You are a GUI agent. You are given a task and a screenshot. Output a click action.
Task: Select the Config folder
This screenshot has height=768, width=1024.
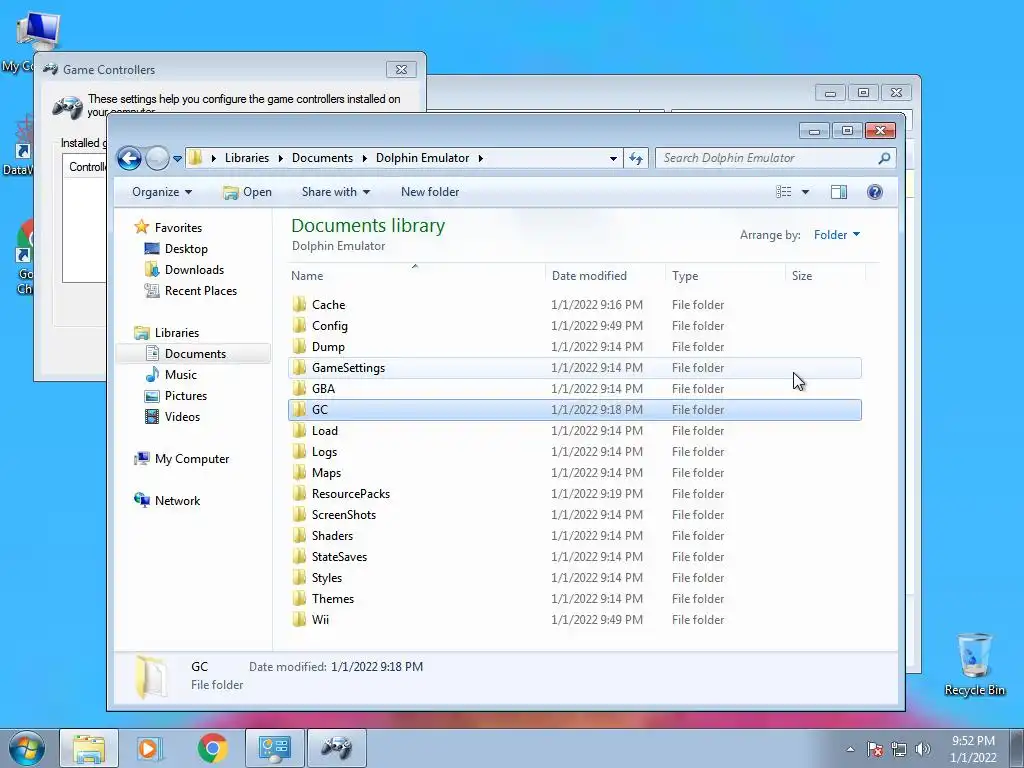[x=575, y=326]
